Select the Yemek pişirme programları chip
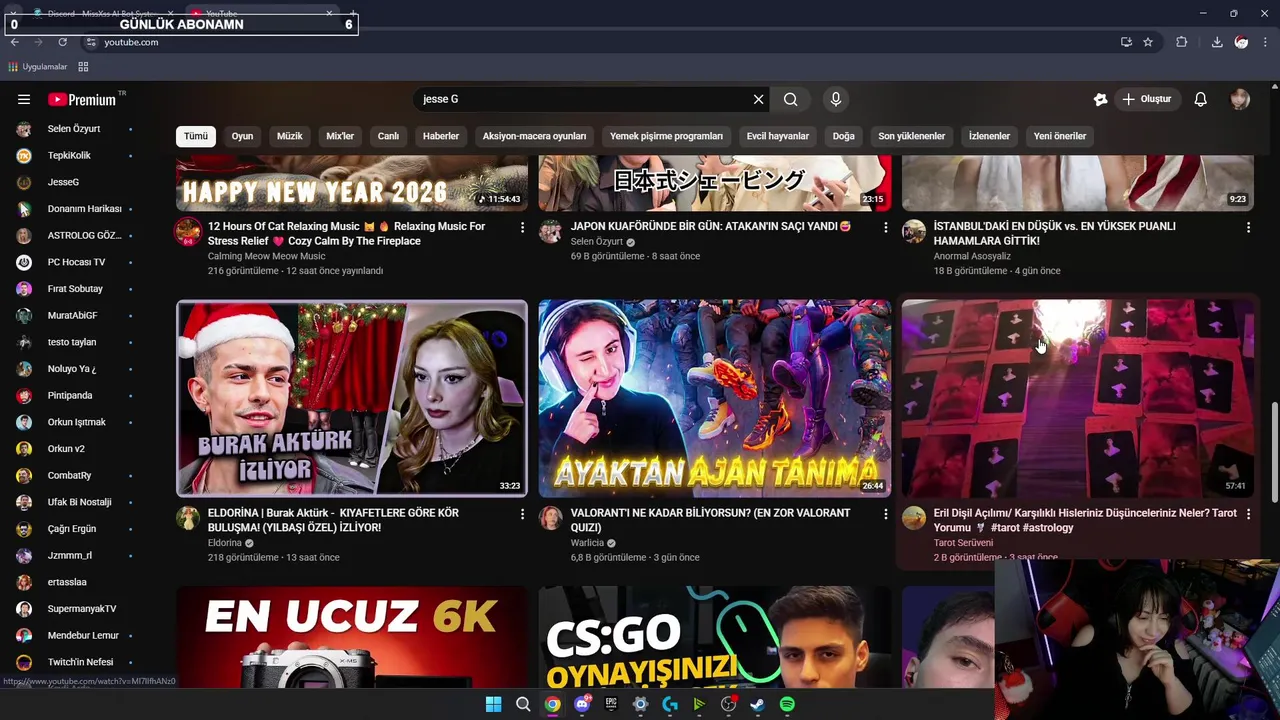Image resolution: width=1280 pixels, height=720 pixels. pos(666,136)
